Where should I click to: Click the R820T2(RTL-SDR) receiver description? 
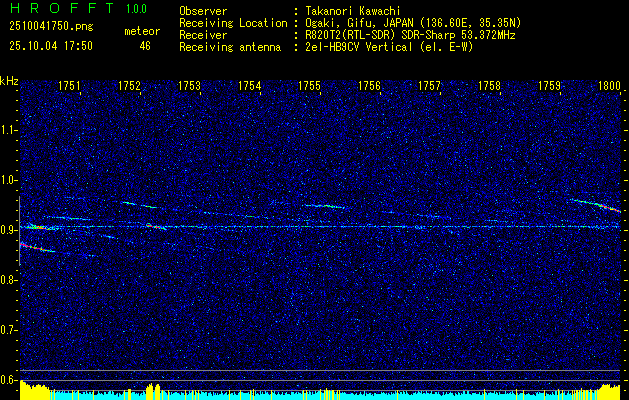click(x=410, y=35)
